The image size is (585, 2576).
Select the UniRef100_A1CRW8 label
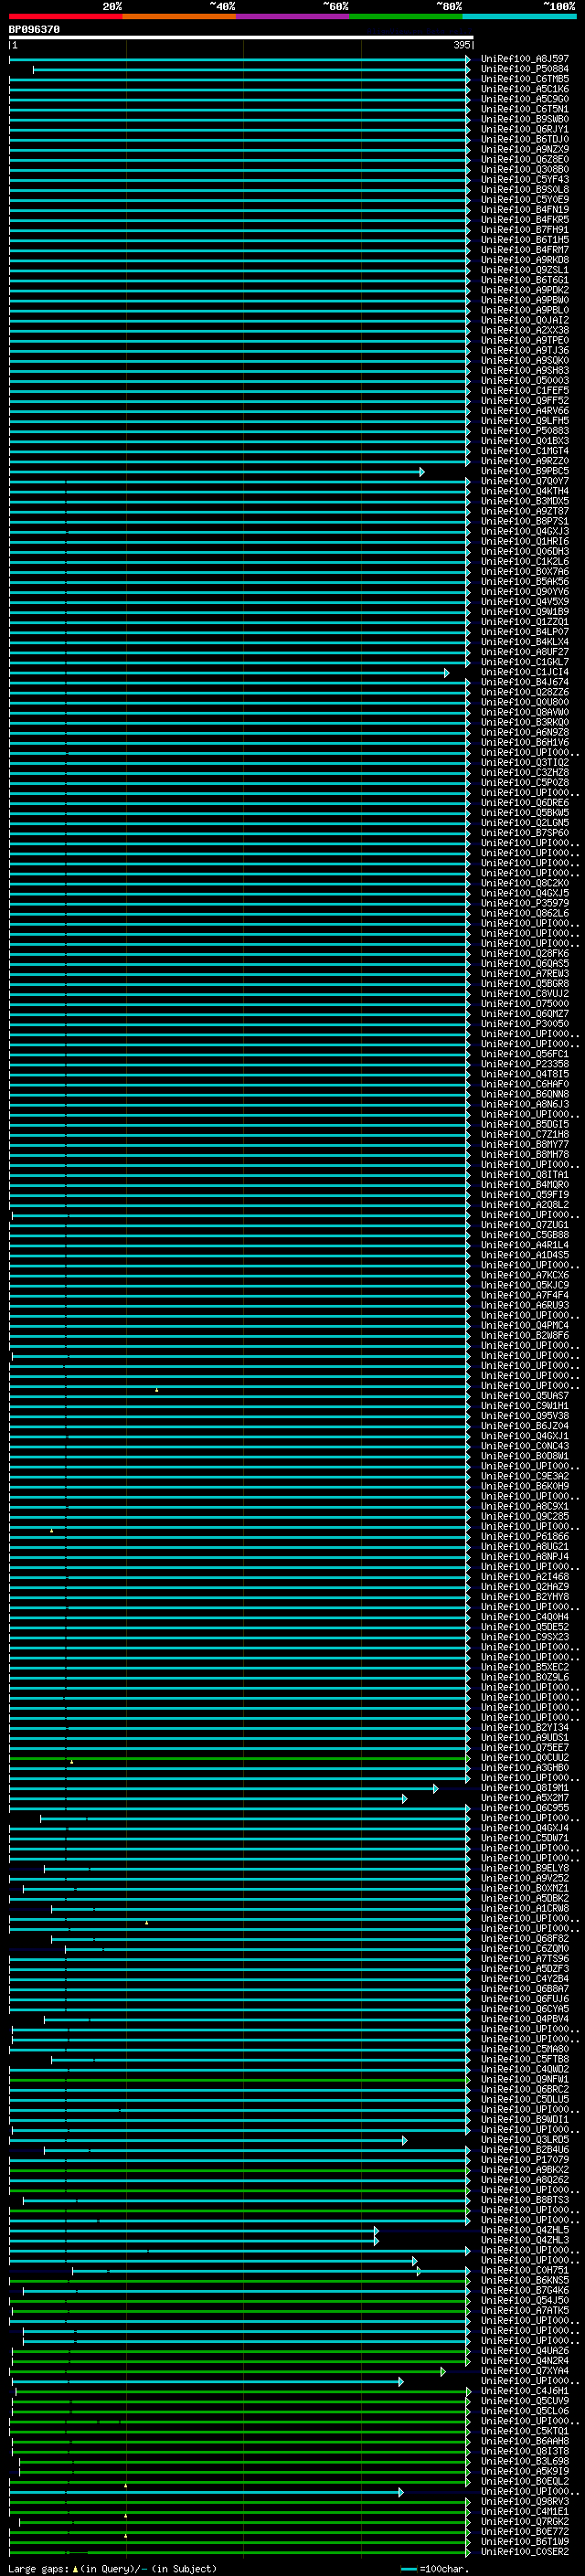pyautogui.click(x=525, y=1908)
